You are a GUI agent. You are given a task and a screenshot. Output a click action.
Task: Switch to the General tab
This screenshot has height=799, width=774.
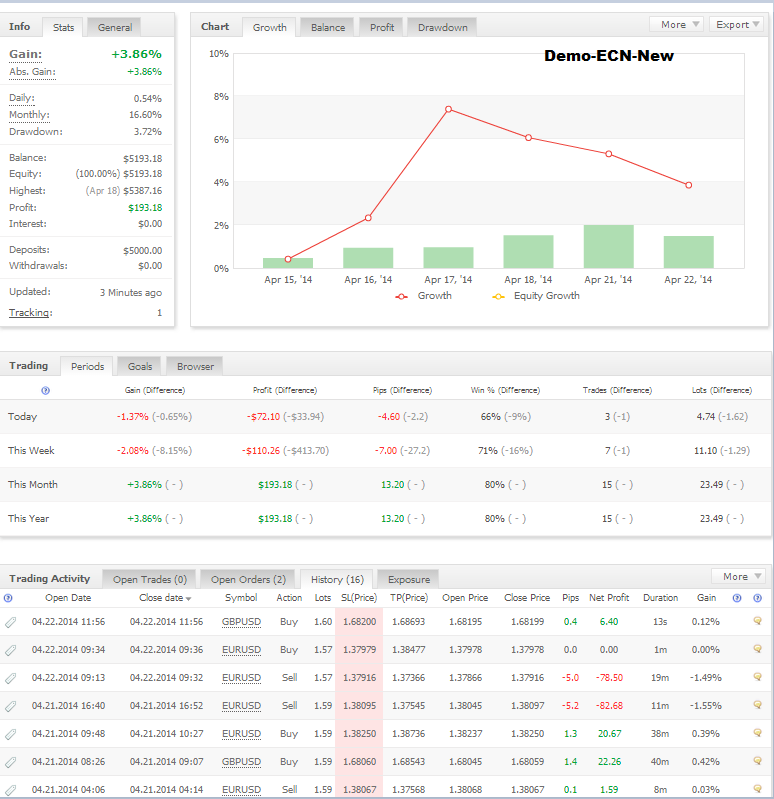[115, 28]
